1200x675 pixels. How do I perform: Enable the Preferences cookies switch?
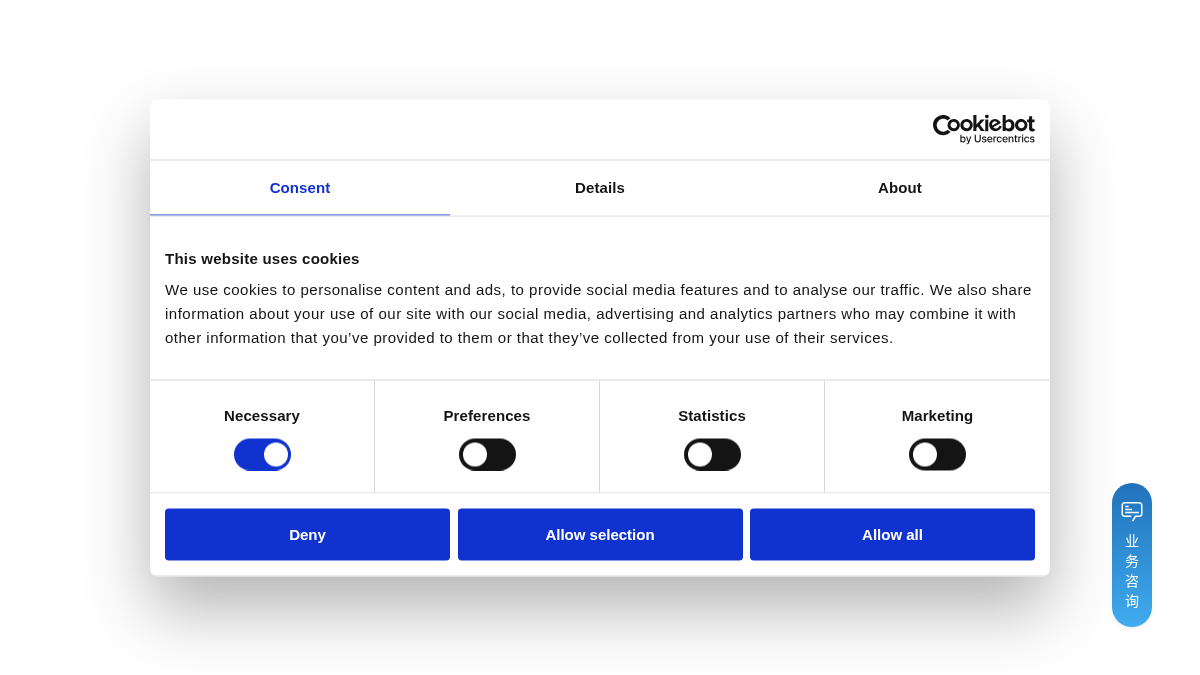pos(487,455)
